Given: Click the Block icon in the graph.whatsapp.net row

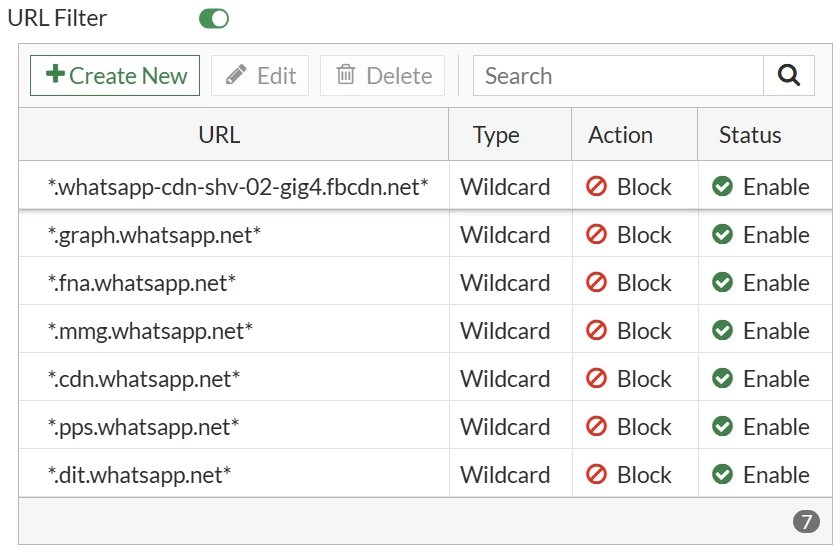Looking at the screenshot, I should [x=596, y=234].
